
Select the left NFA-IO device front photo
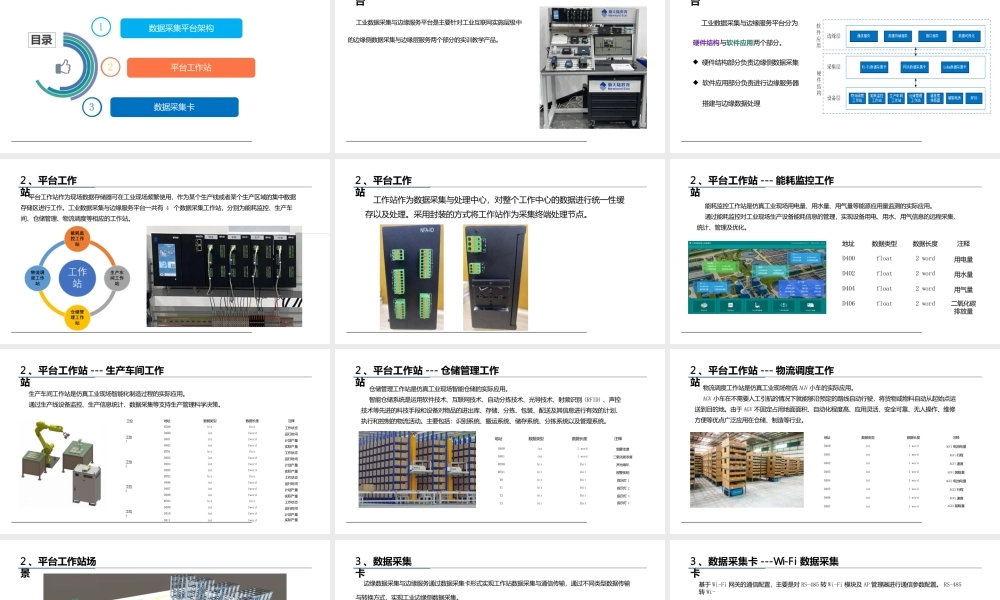tap(412, 277)
